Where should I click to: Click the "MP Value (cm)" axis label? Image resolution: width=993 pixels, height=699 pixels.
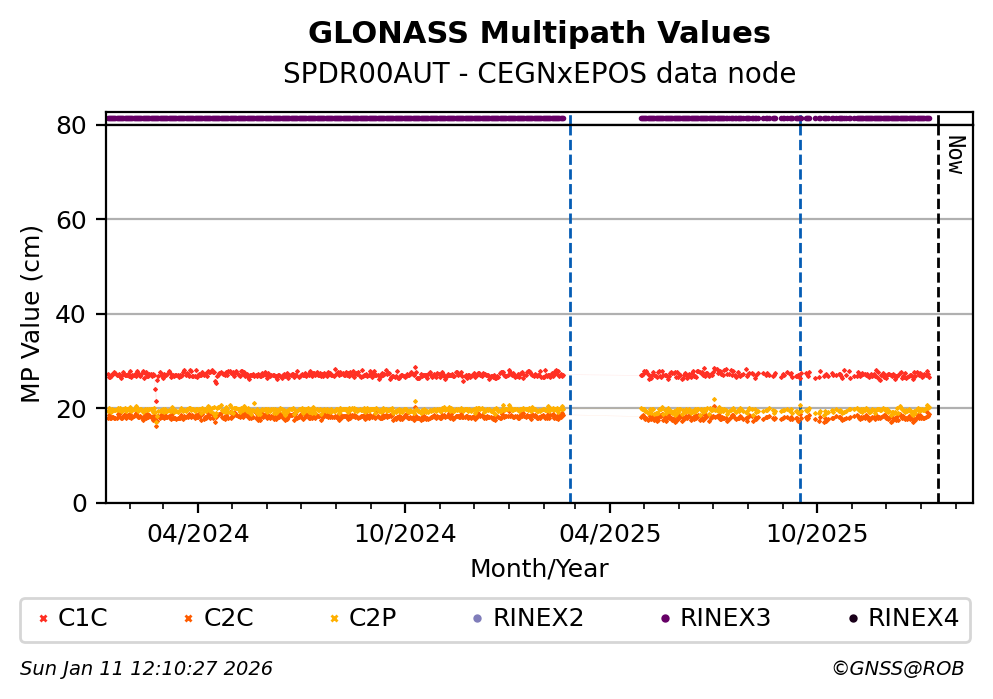click(x=32, y=314)
